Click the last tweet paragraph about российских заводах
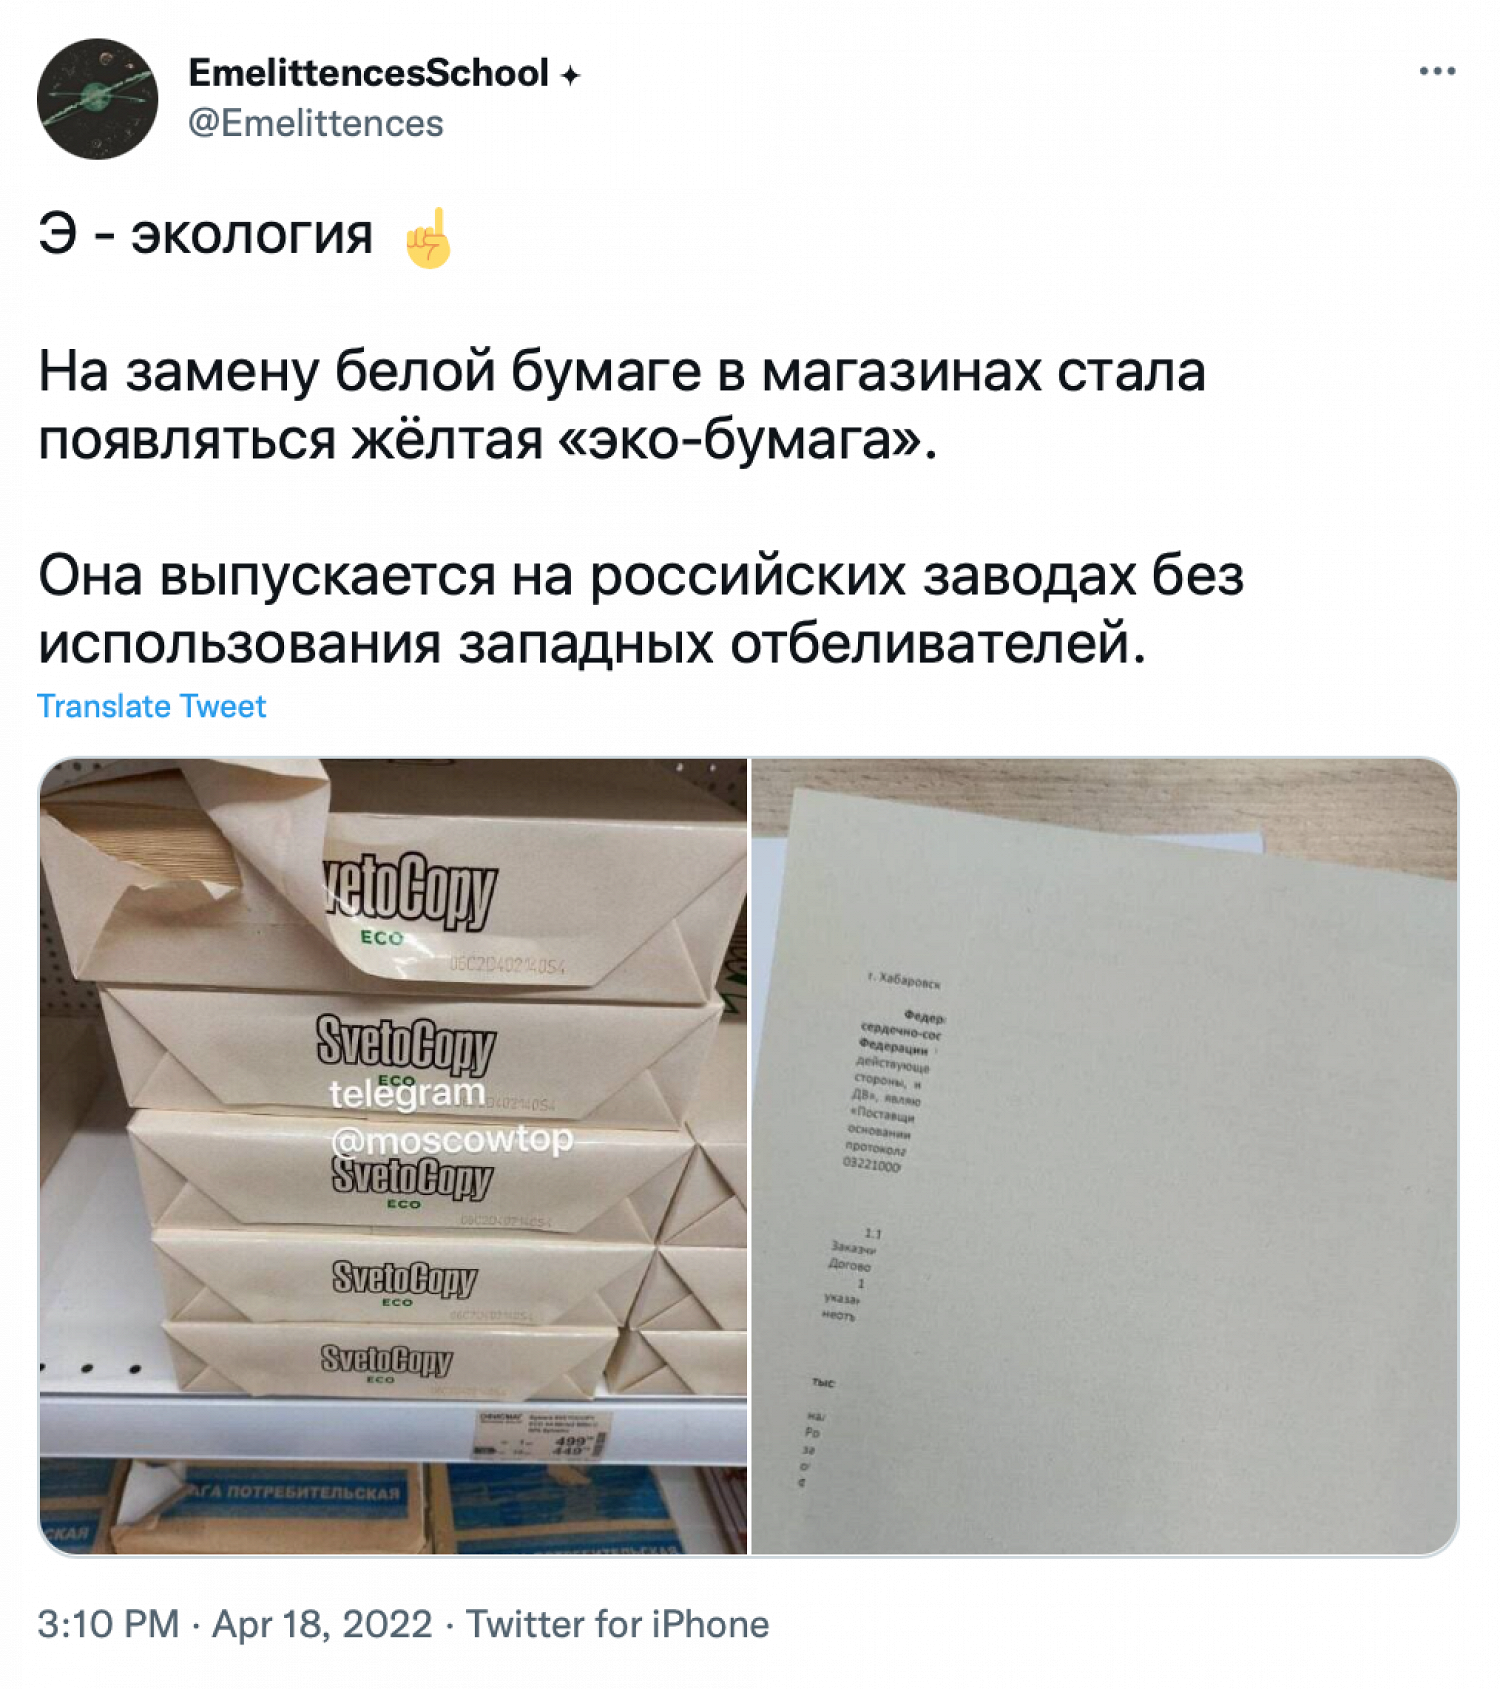This screenshot has height=1689, width=1500. tap(641, 609)
